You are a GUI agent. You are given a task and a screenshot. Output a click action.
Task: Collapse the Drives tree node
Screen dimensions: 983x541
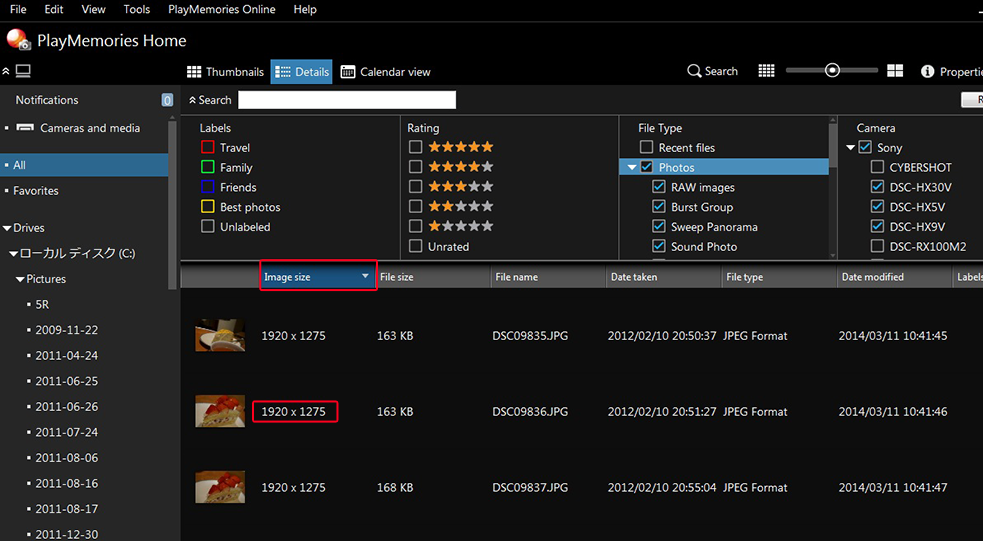pyautogui.click(x=8, y=228)
